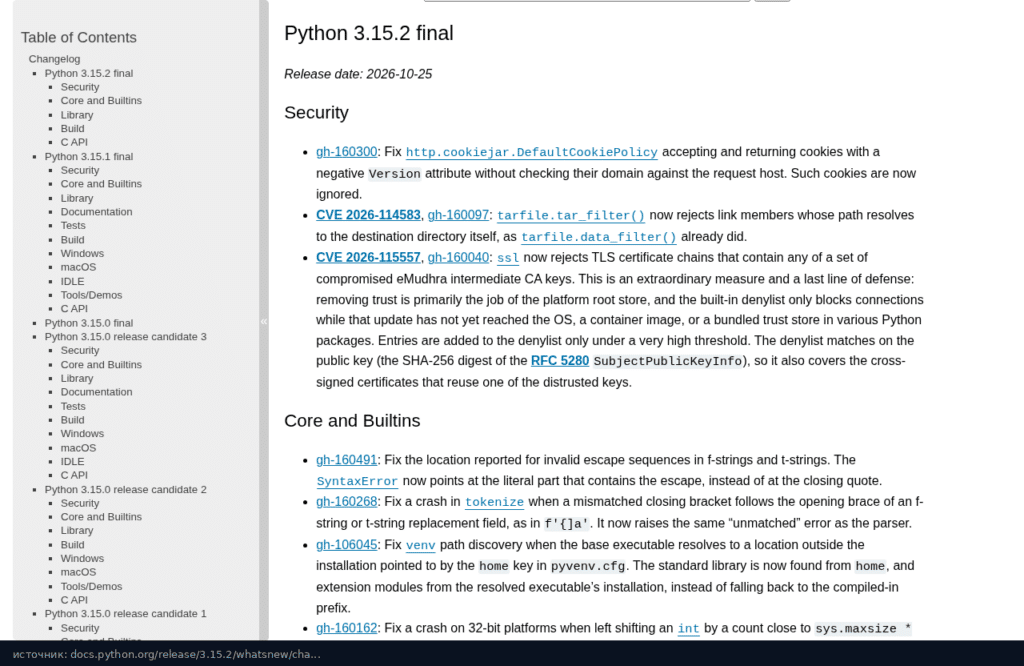
Task: Open Core and Builtins under Python 3.15.2 final in sidebar
Action: pos(101,101)
